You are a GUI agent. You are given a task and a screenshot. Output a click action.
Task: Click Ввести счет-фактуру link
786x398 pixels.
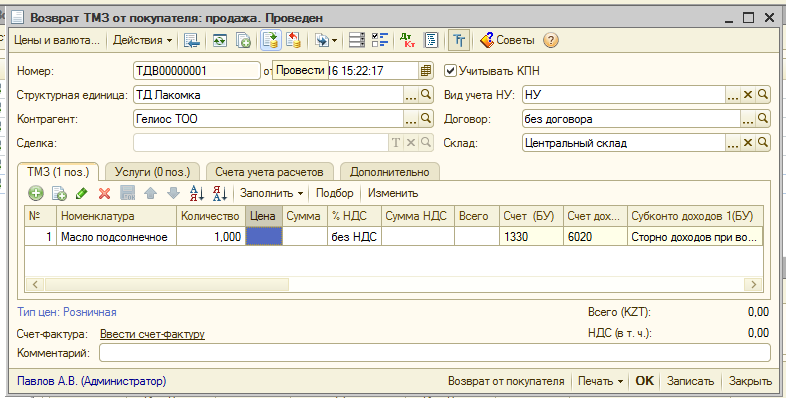click(x=152, y=334)
